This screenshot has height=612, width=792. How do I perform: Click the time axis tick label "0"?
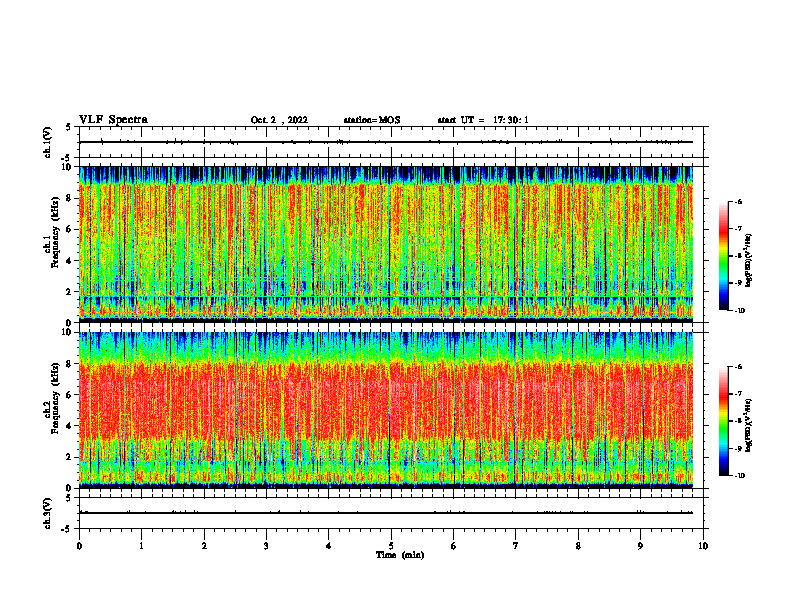tap(79, 546)
